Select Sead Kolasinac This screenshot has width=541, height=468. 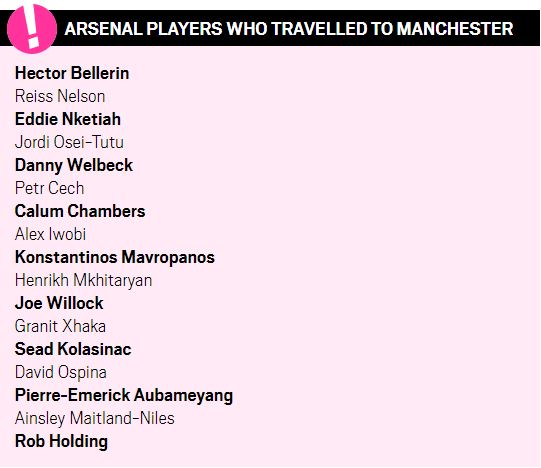(x=73, y=349)
